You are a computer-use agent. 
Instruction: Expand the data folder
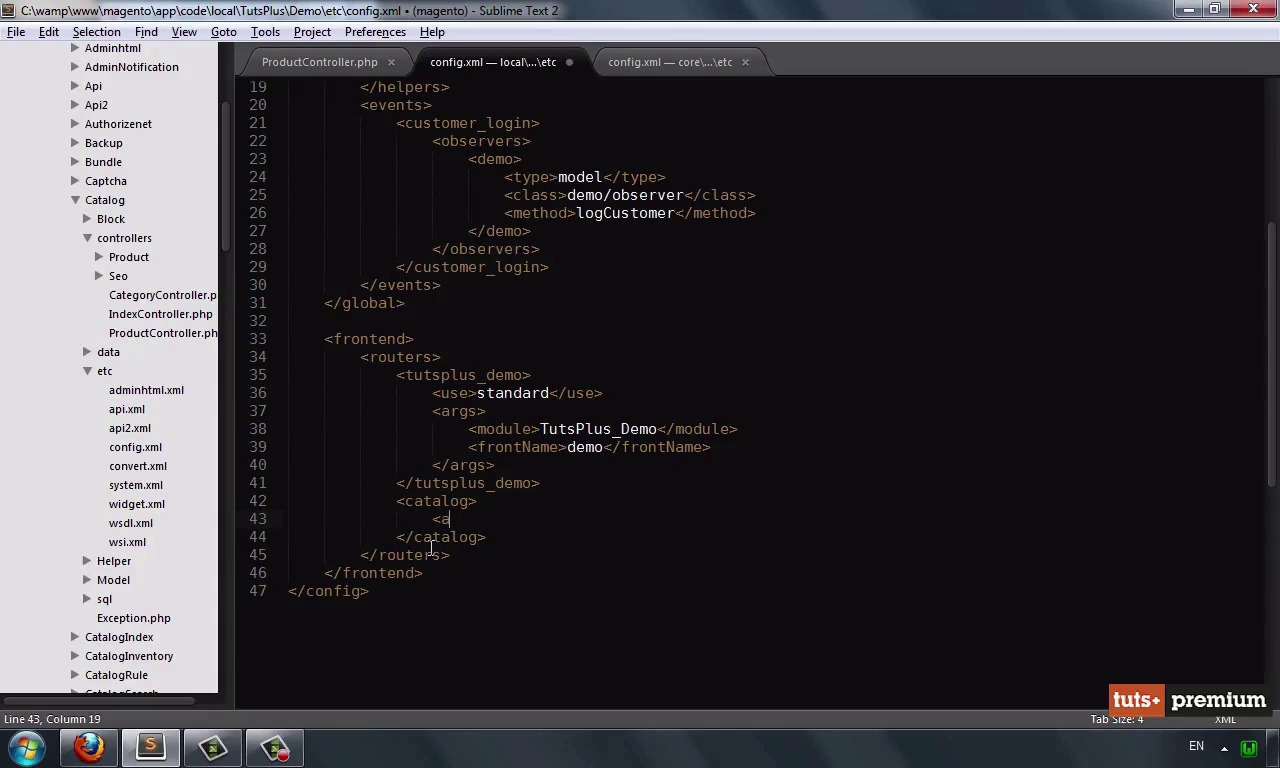[87, 352]
